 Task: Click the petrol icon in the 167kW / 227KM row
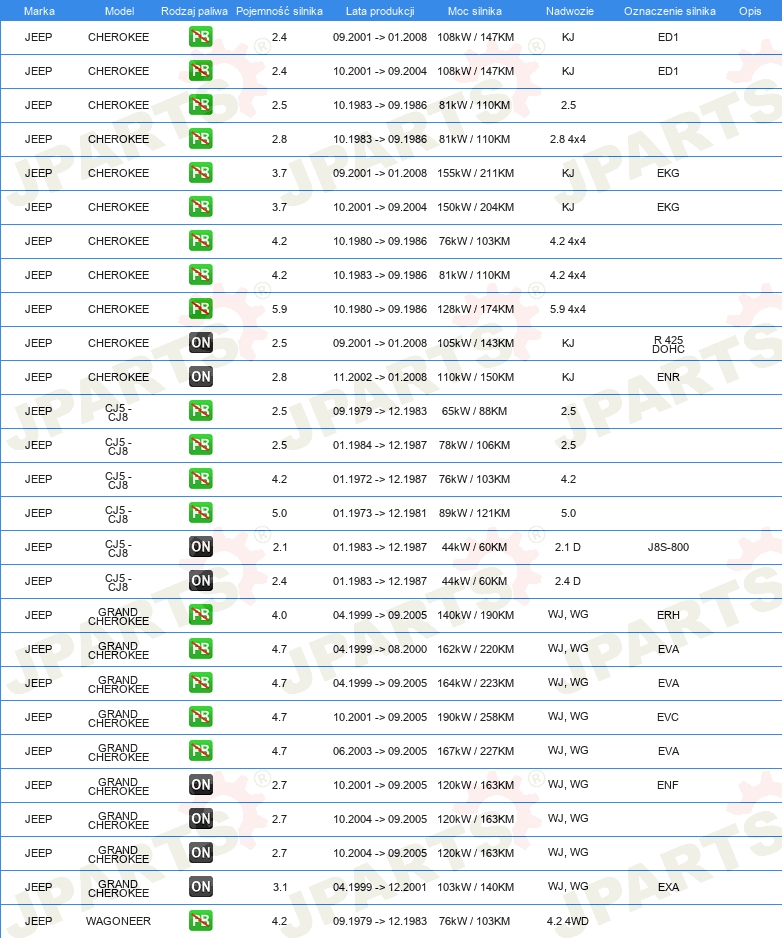click(200, 751)
